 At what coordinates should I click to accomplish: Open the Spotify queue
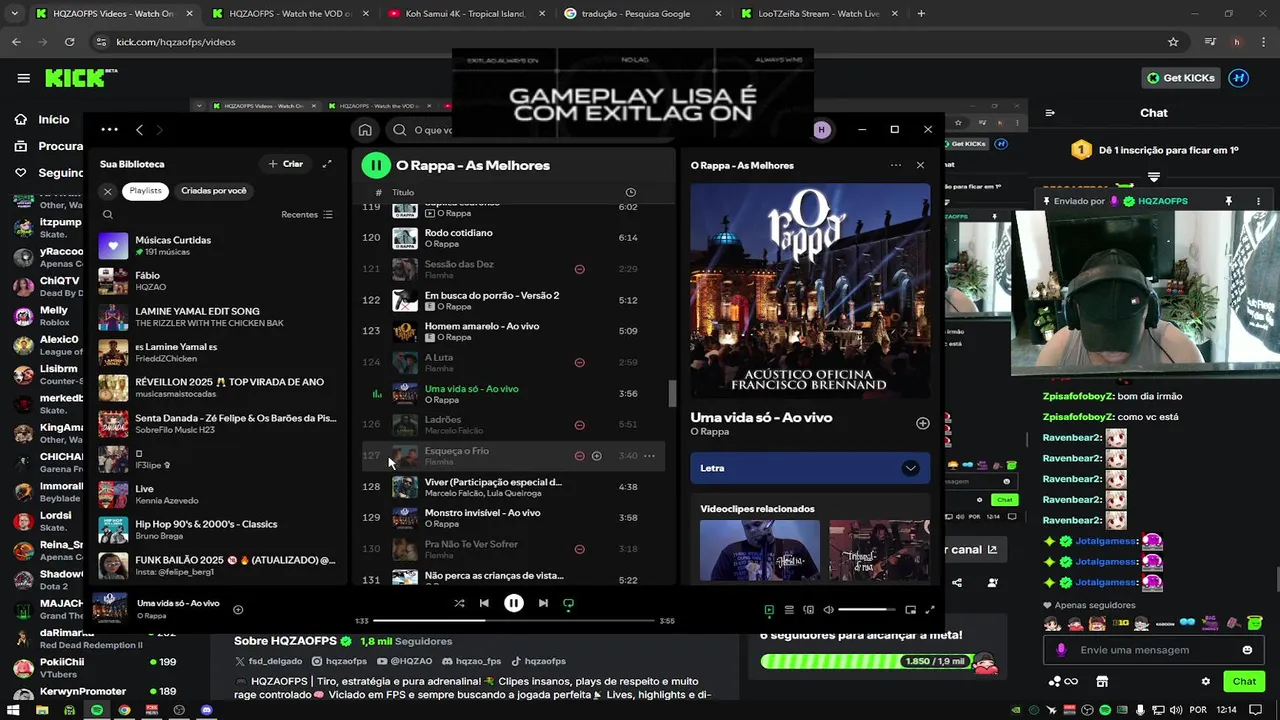point(789,609)
